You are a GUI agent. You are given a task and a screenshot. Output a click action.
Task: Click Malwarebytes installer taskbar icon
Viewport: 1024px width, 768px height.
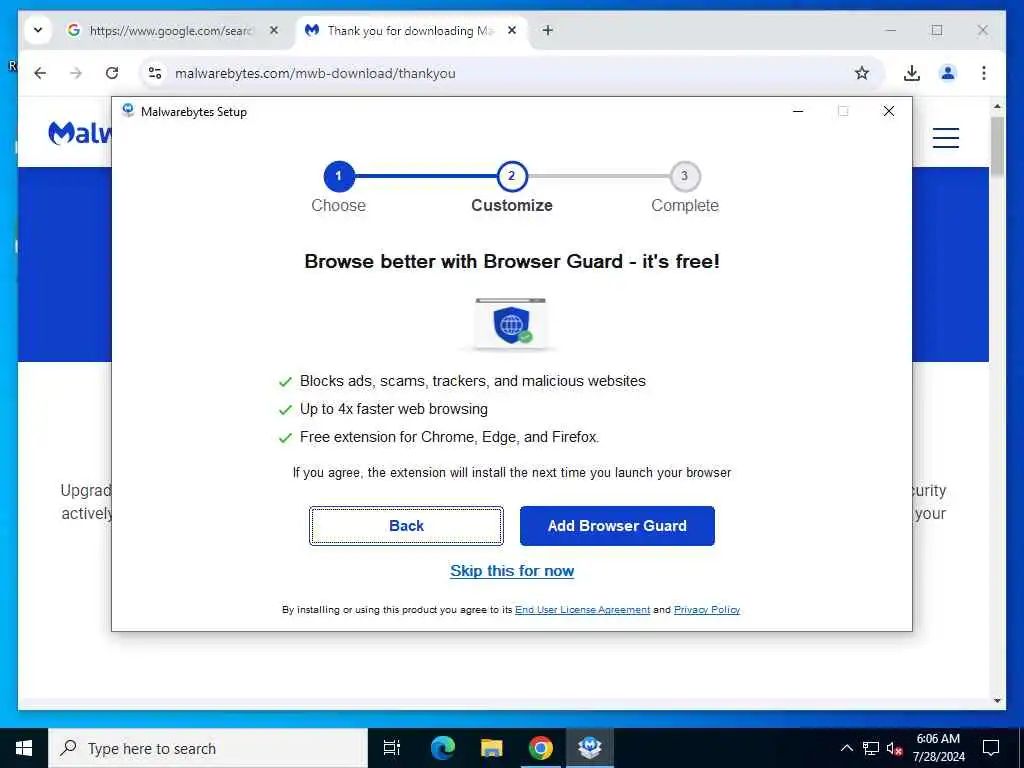tap(590, 748)
